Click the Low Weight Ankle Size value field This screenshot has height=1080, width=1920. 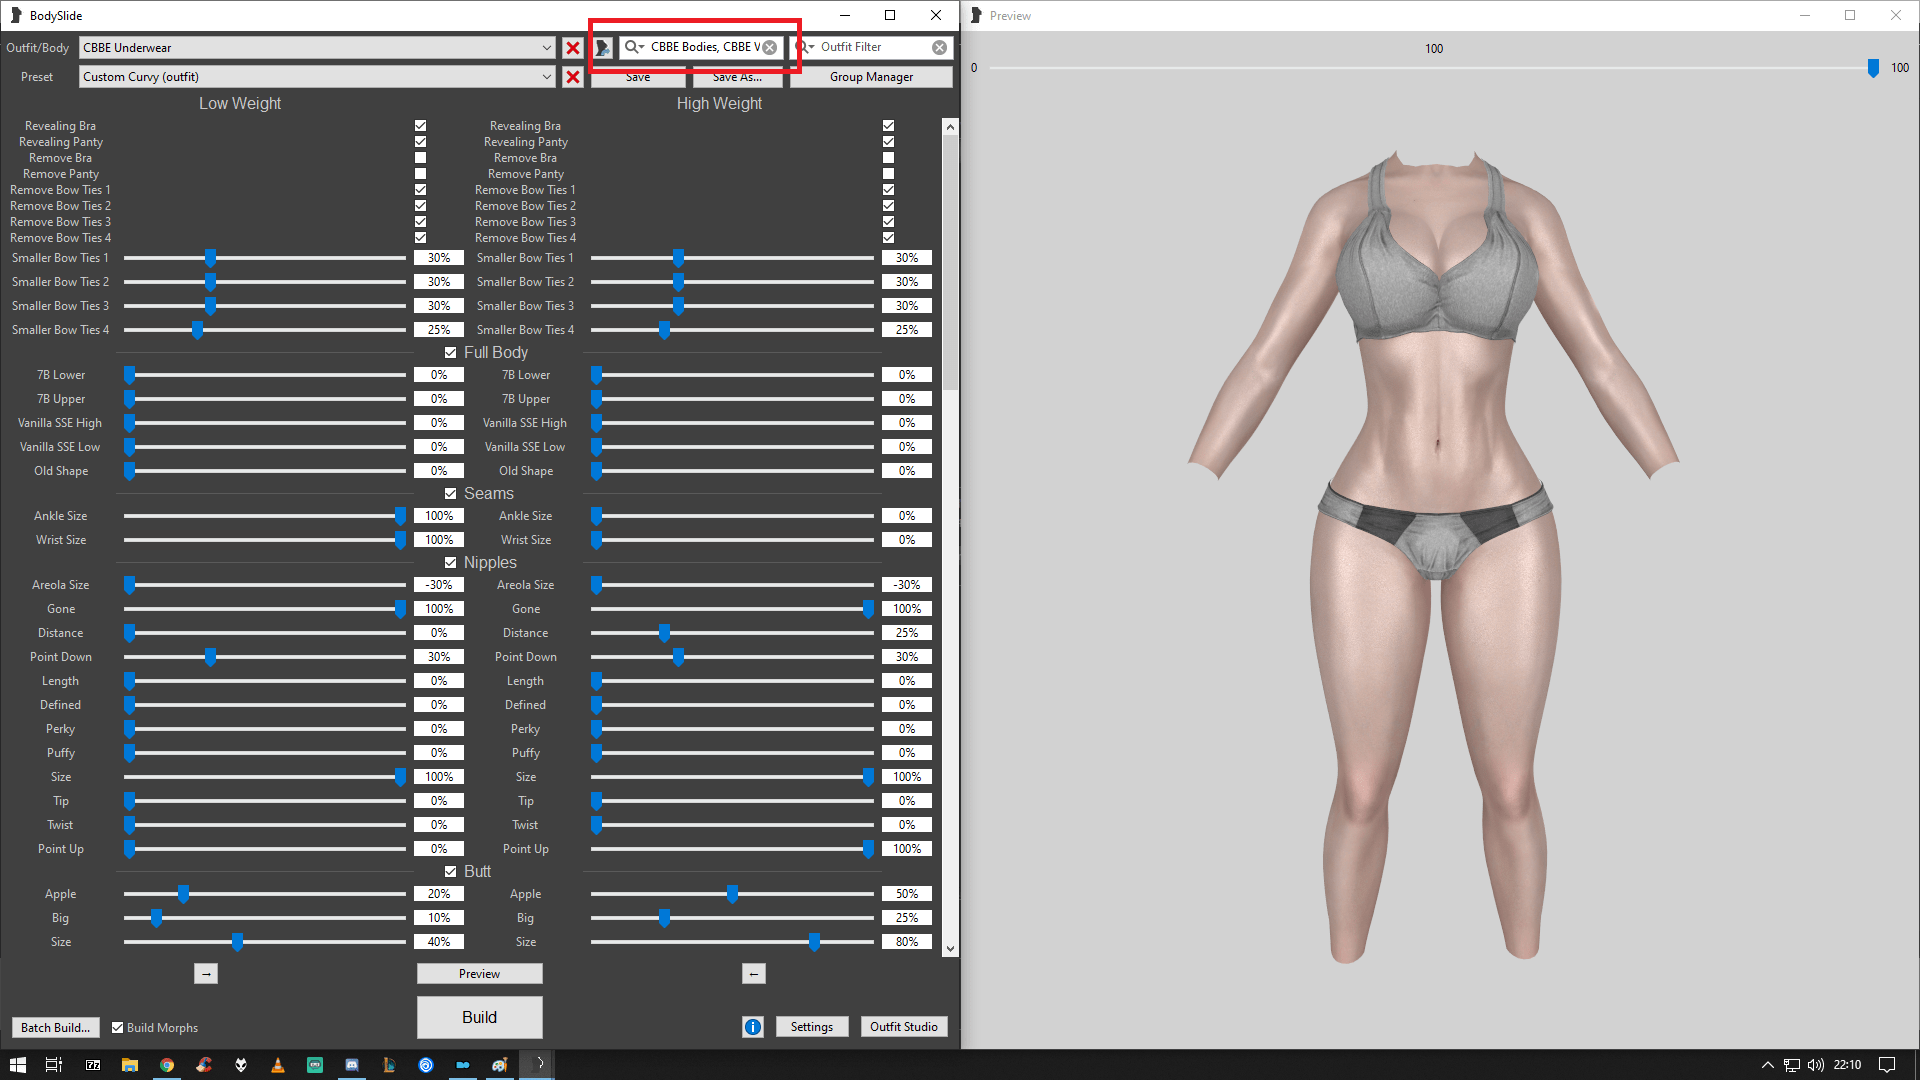[x=439, y=516]
